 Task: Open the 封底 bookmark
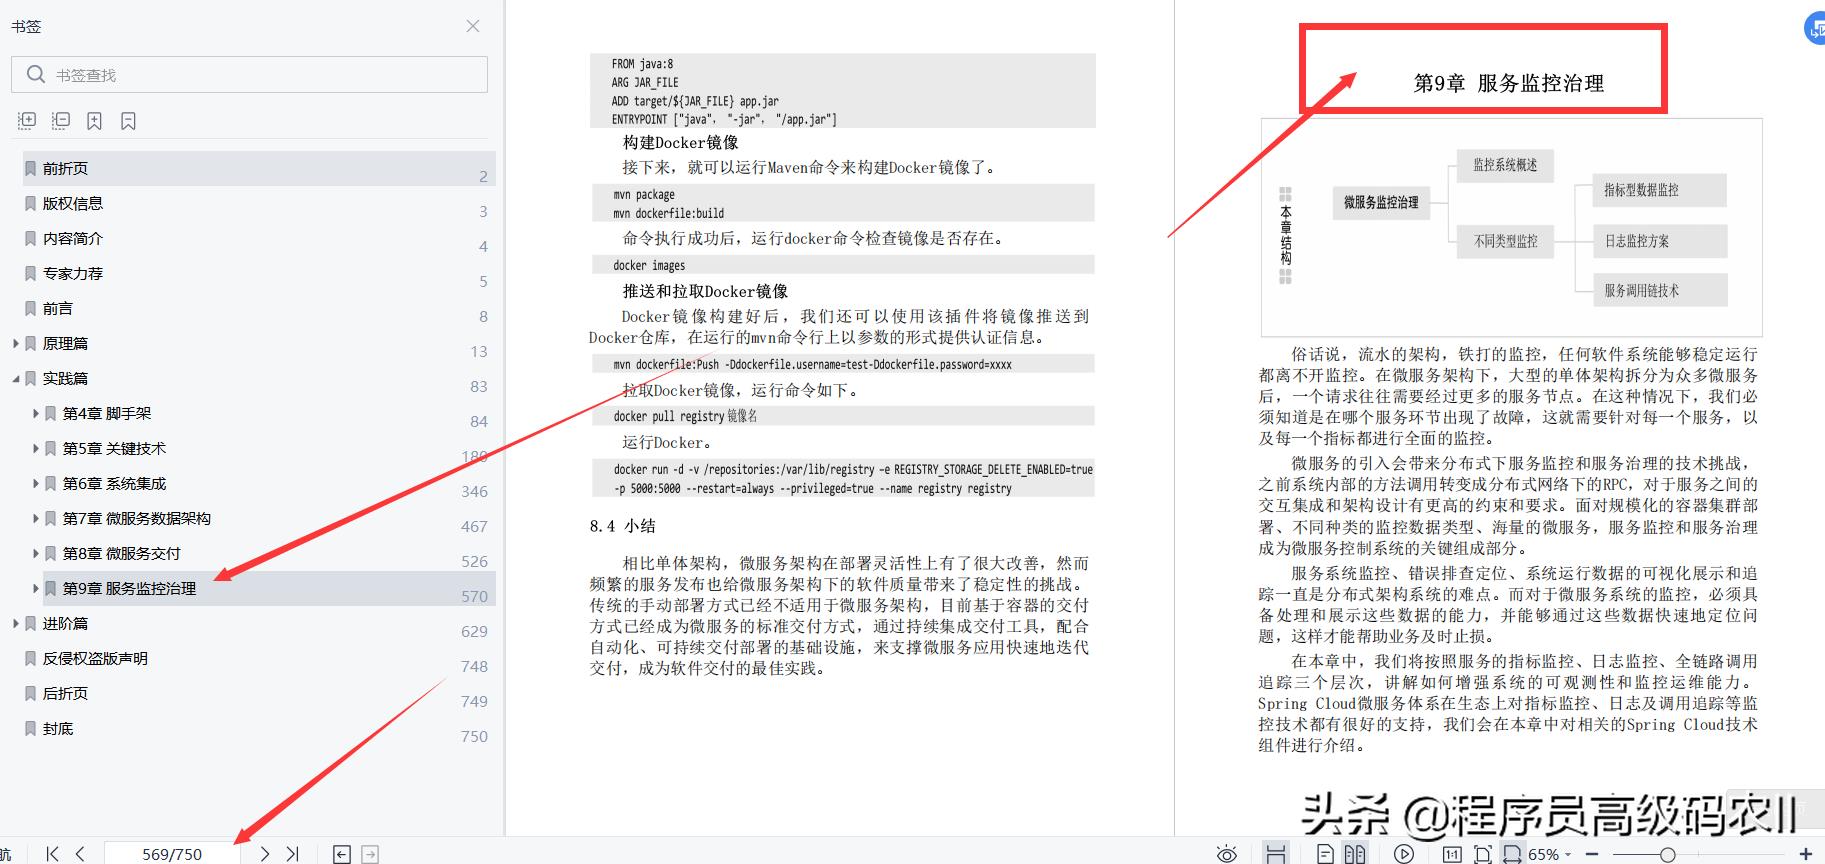pyautogui.click(x=58, y=728)
